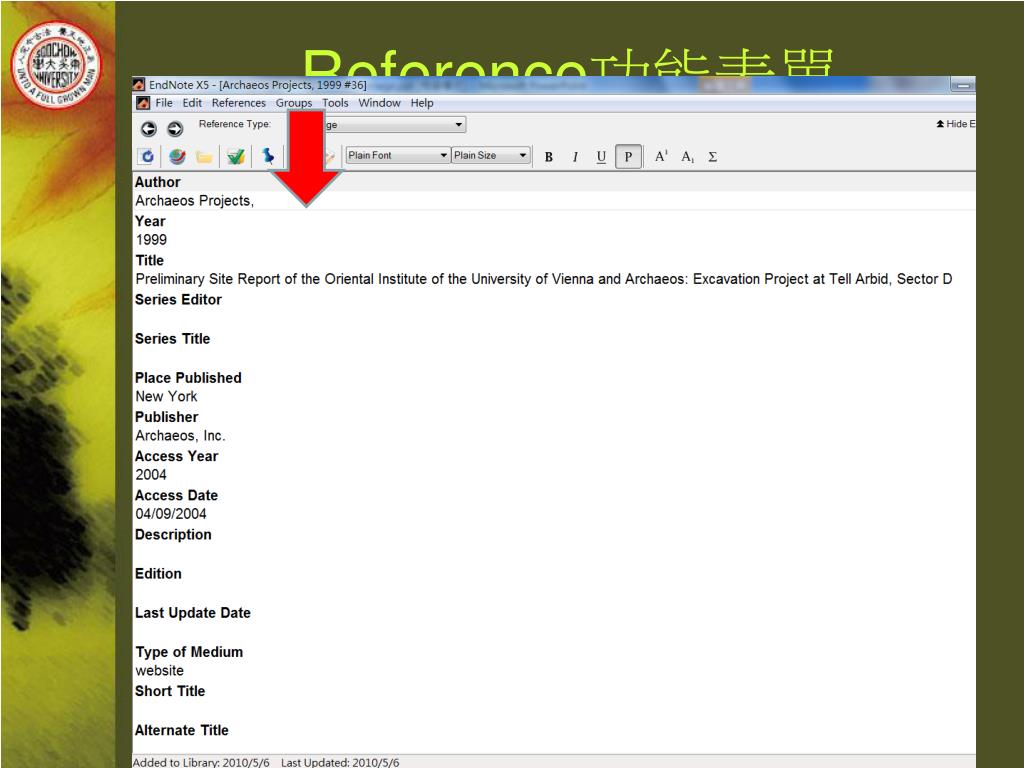Click the blue pushpin icon
1024x768 pixels.
(268, 156)
